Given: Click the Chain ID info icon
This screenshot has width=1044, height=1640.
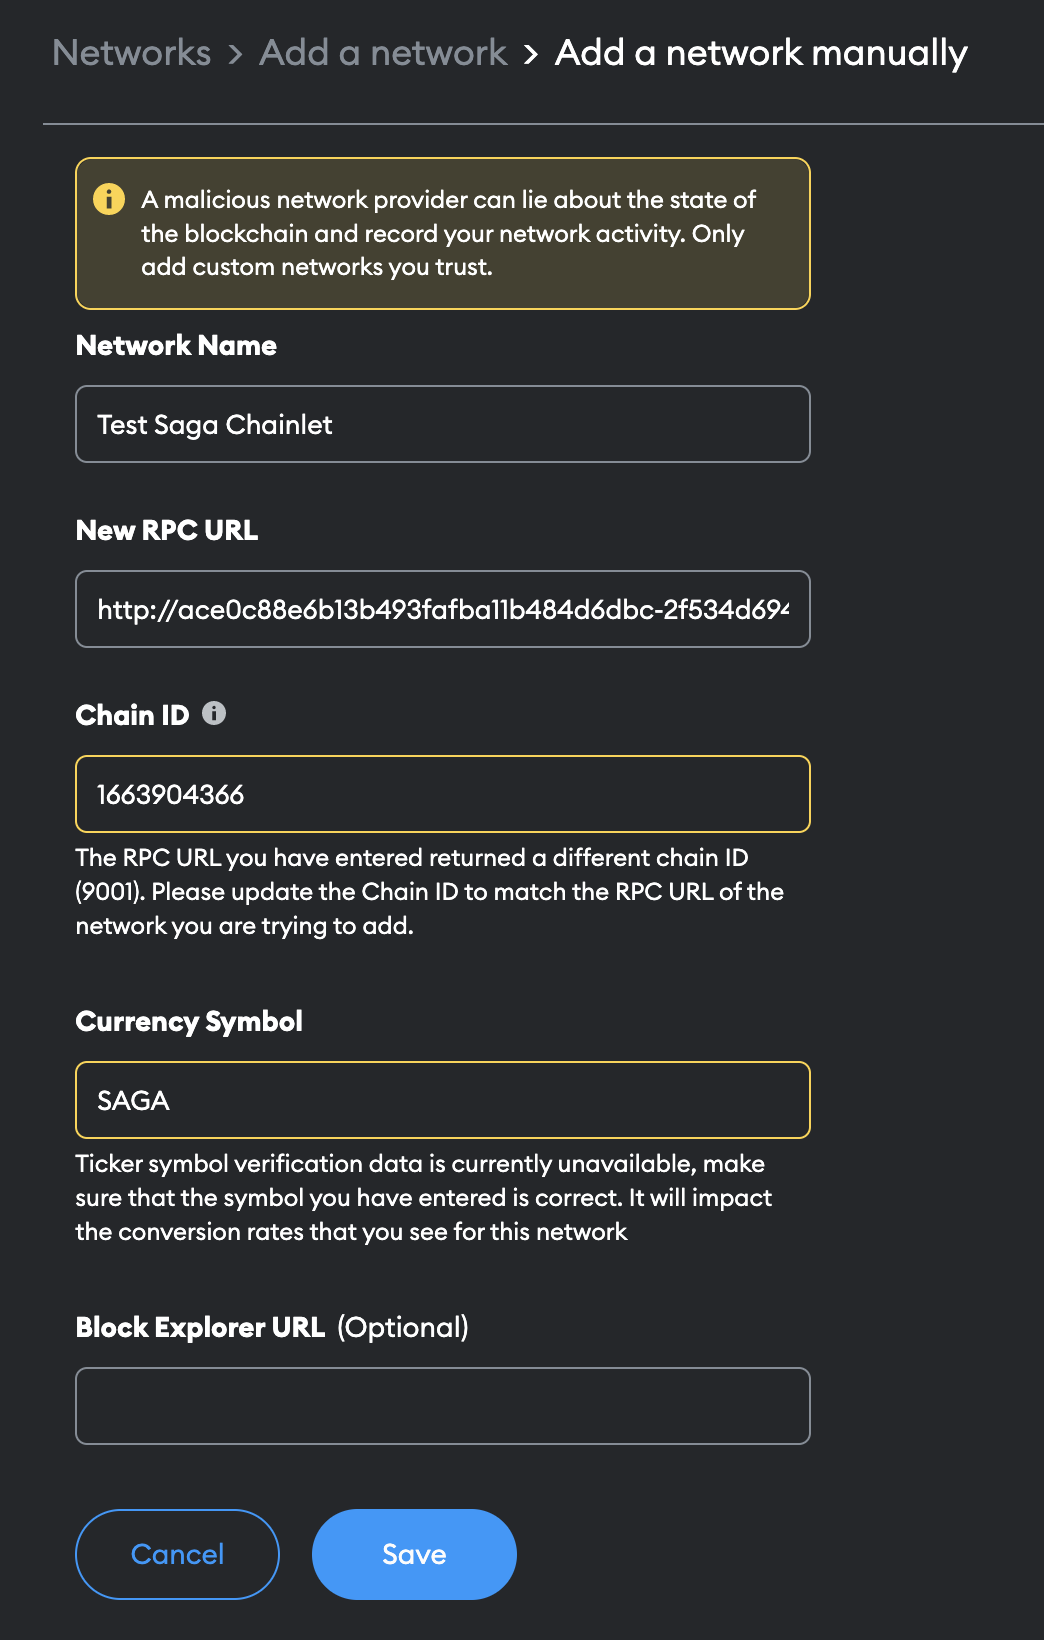Looking at the screenshot, I should tap(214, 713).
